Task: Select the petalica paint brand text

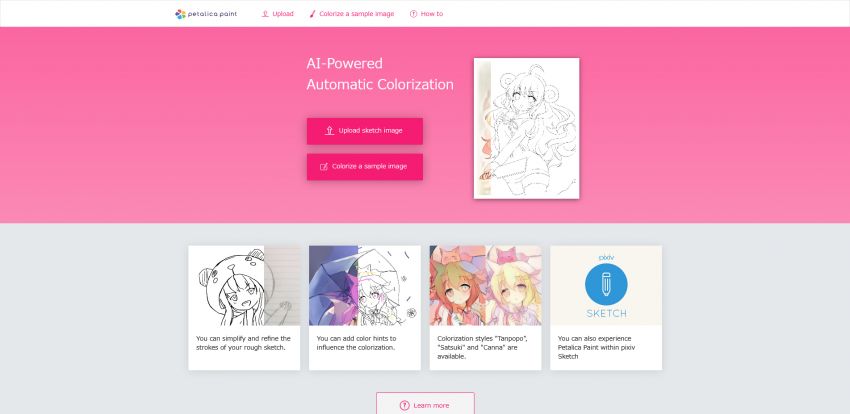Action: pos(213,14)
